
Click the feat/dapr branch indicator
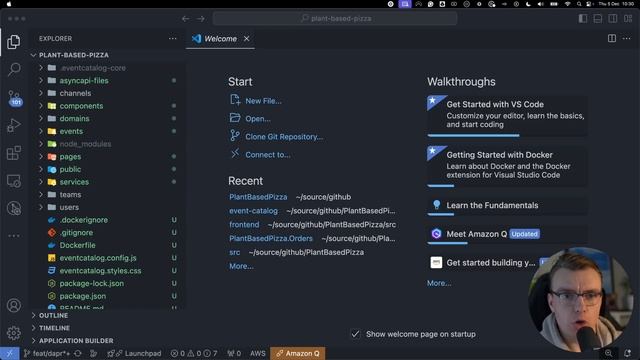point(47,353)
